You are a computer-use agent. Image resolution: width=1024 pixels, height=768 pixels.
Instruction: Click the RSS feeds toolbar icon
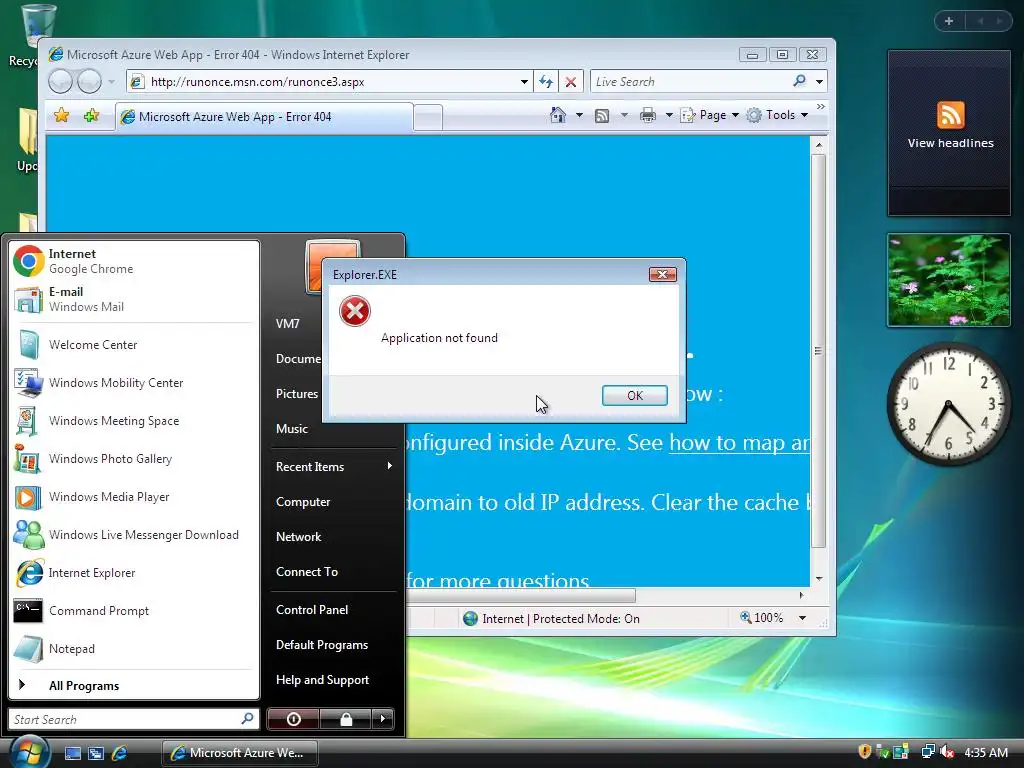coord(602,116)
